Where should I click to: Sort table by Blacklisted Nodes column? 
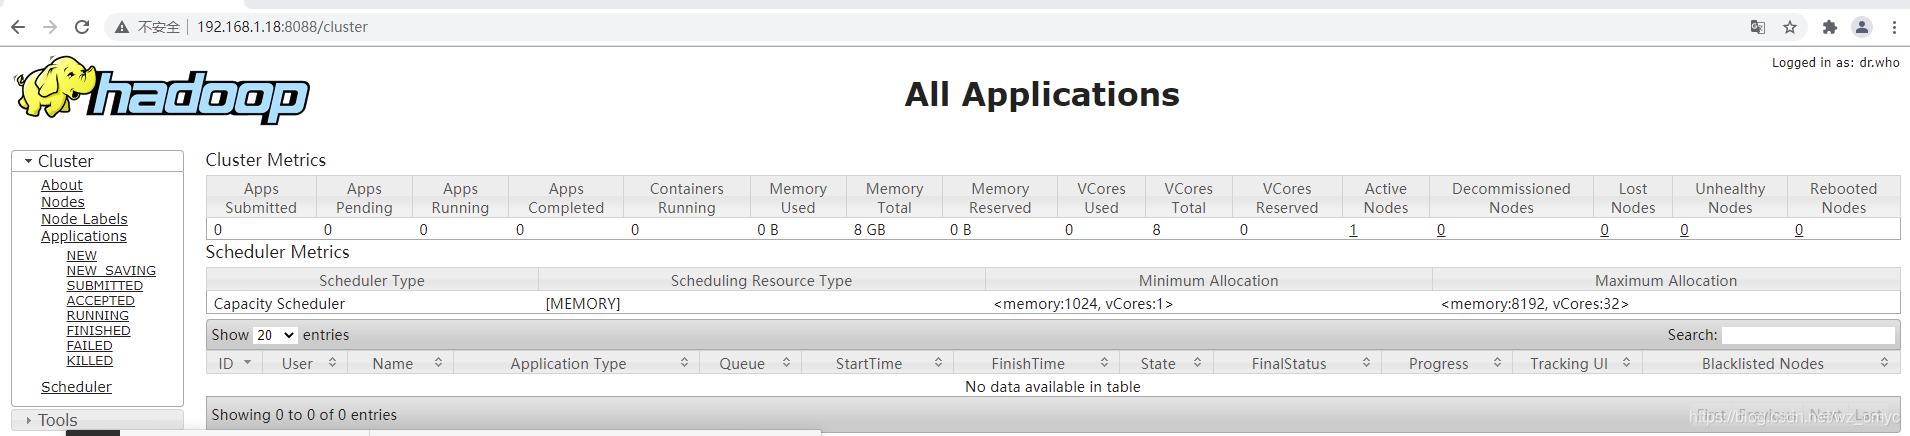(x=1771, y=363)
